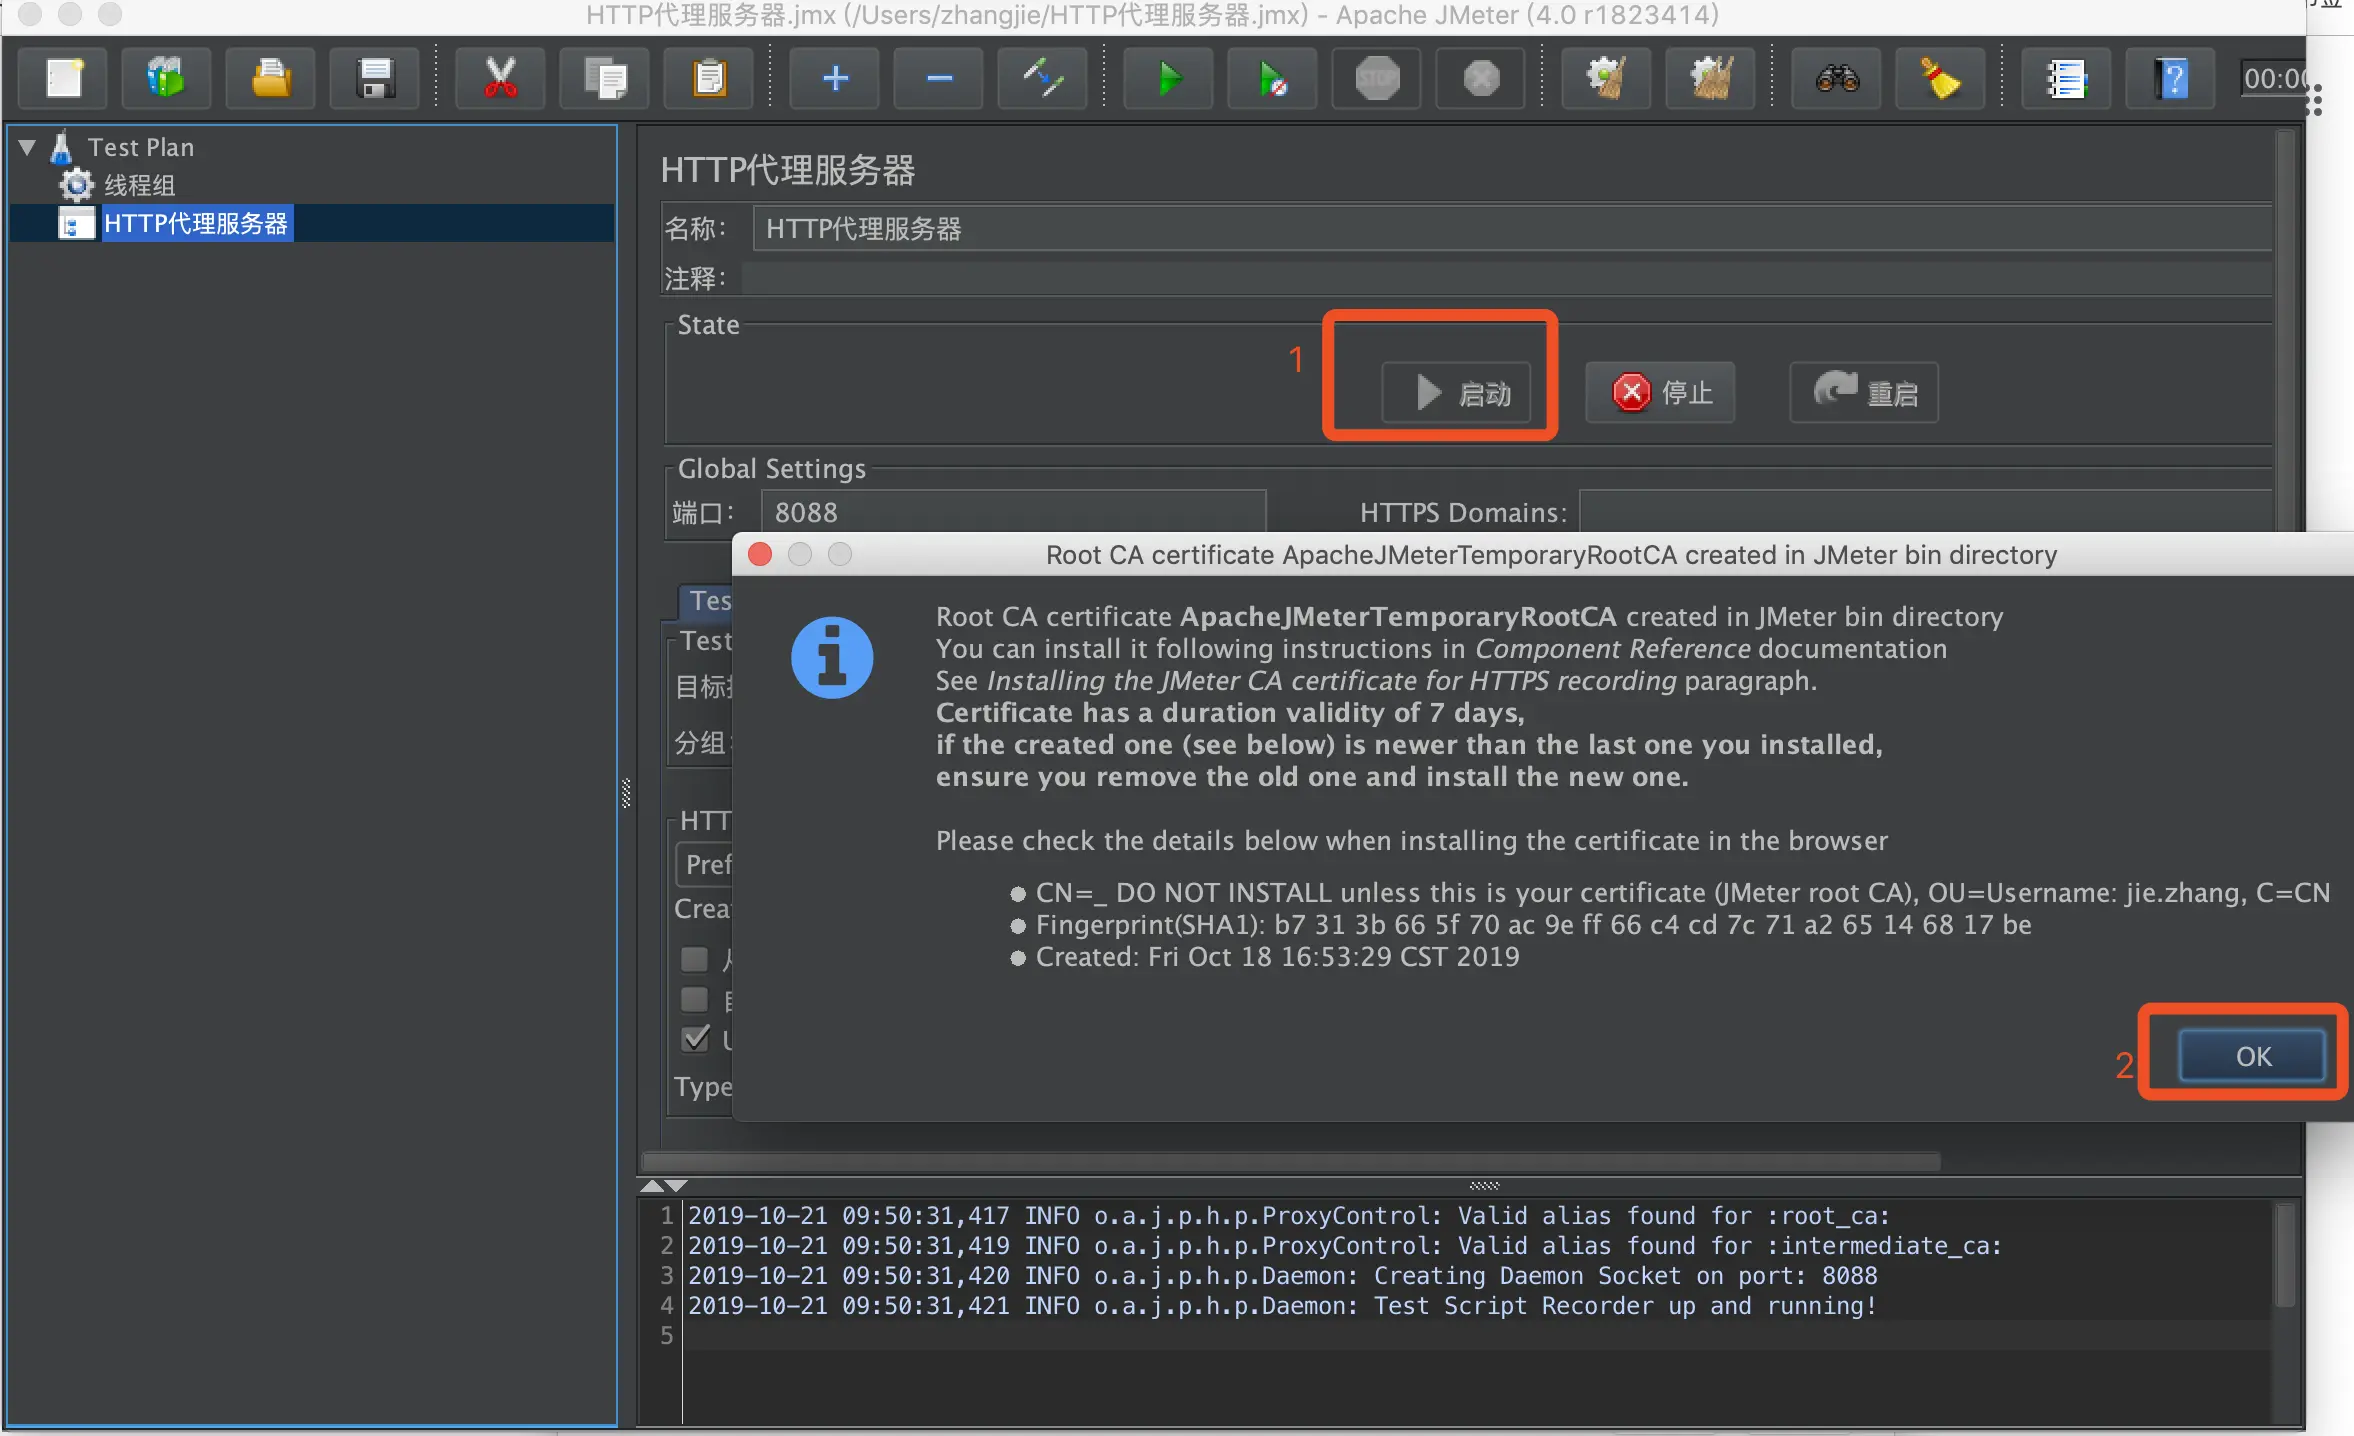Open the Templates icon in toolbar

coord(167,78)
